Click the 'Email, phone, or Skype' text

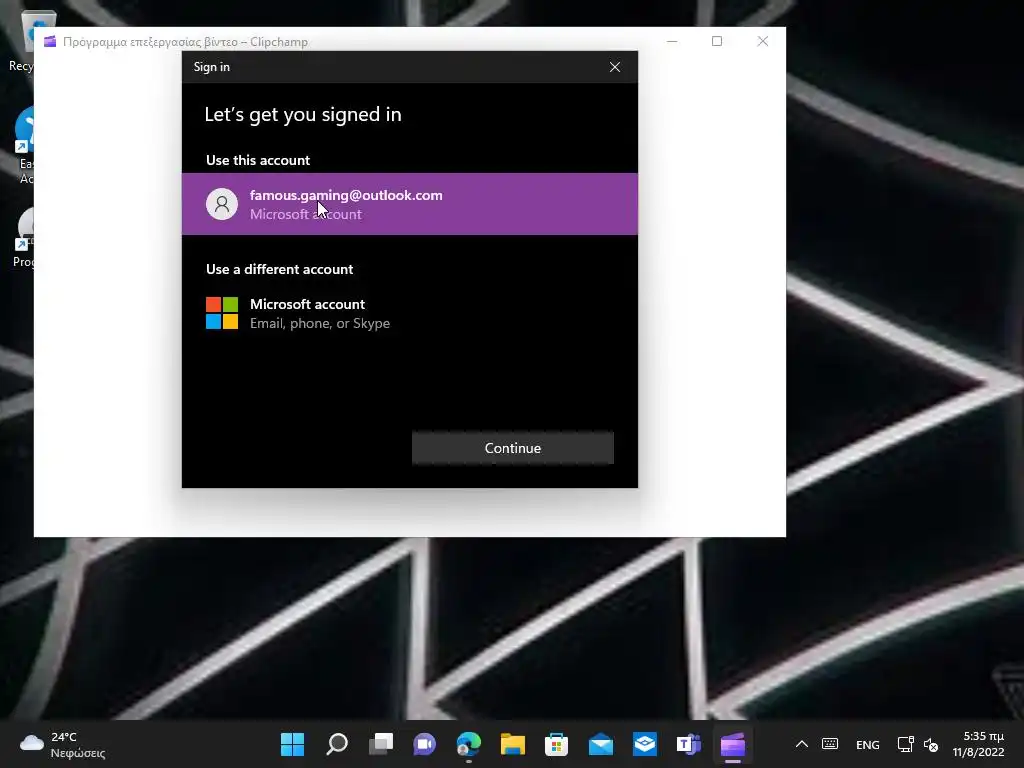click(320, 323)
